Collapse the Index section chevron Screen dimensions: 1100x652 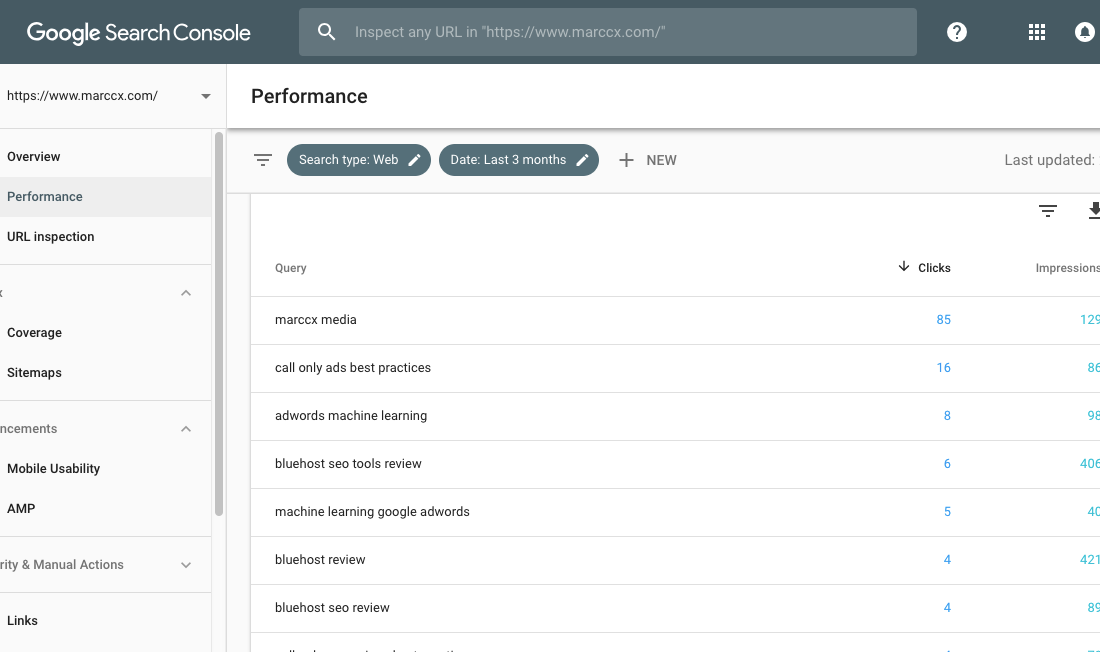186,293
